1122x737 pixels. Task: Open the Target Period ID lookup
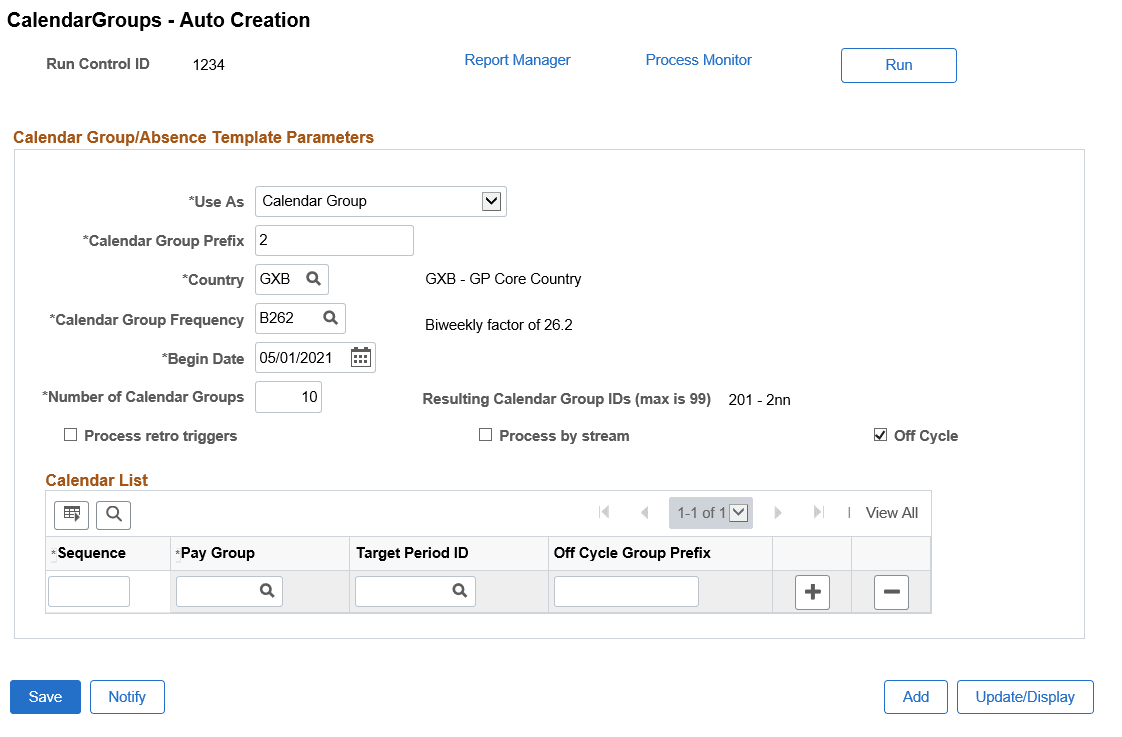[x=458, y=591]
